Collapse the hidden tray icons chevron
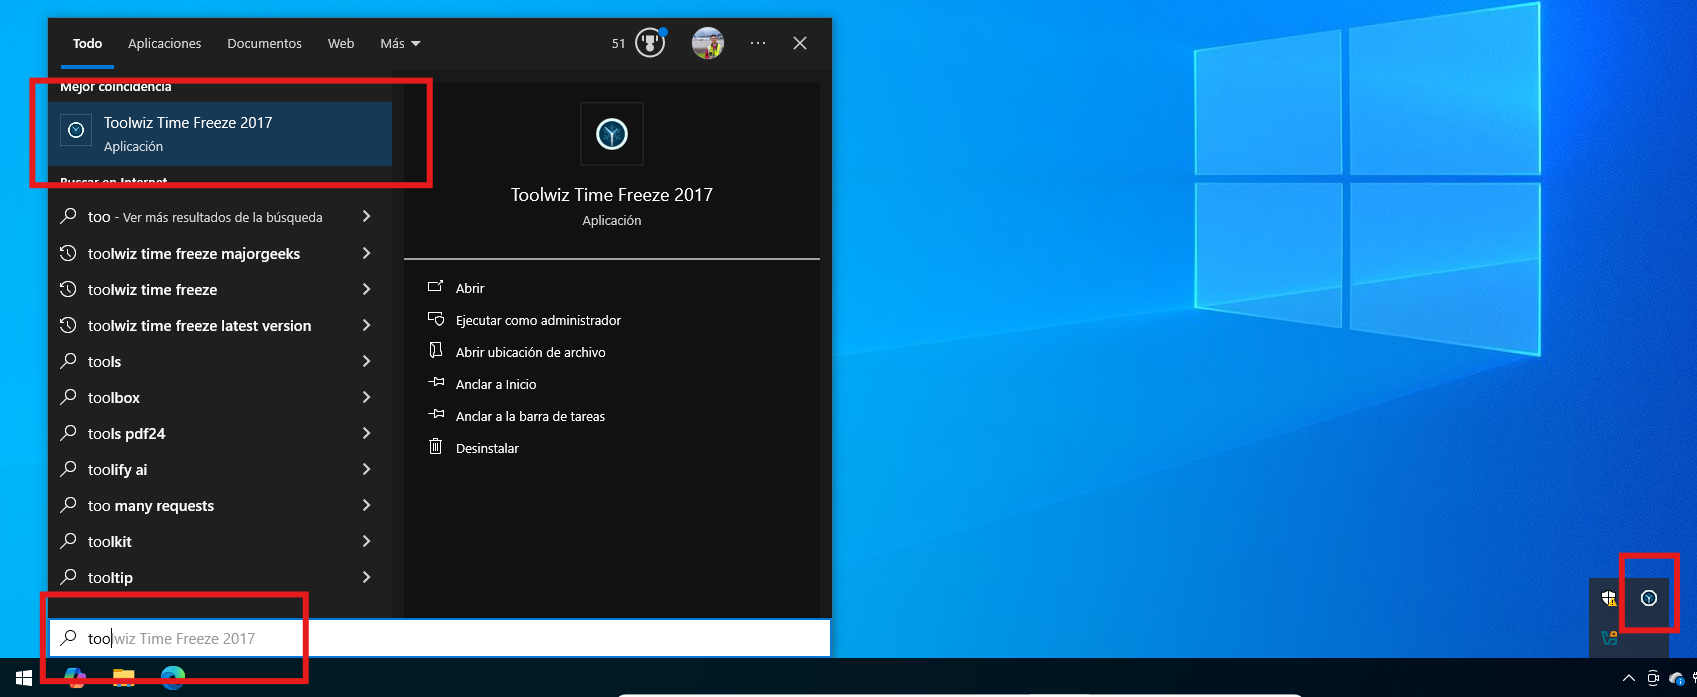Screen dimensions: 1697x697 (x=1628, y=679)
